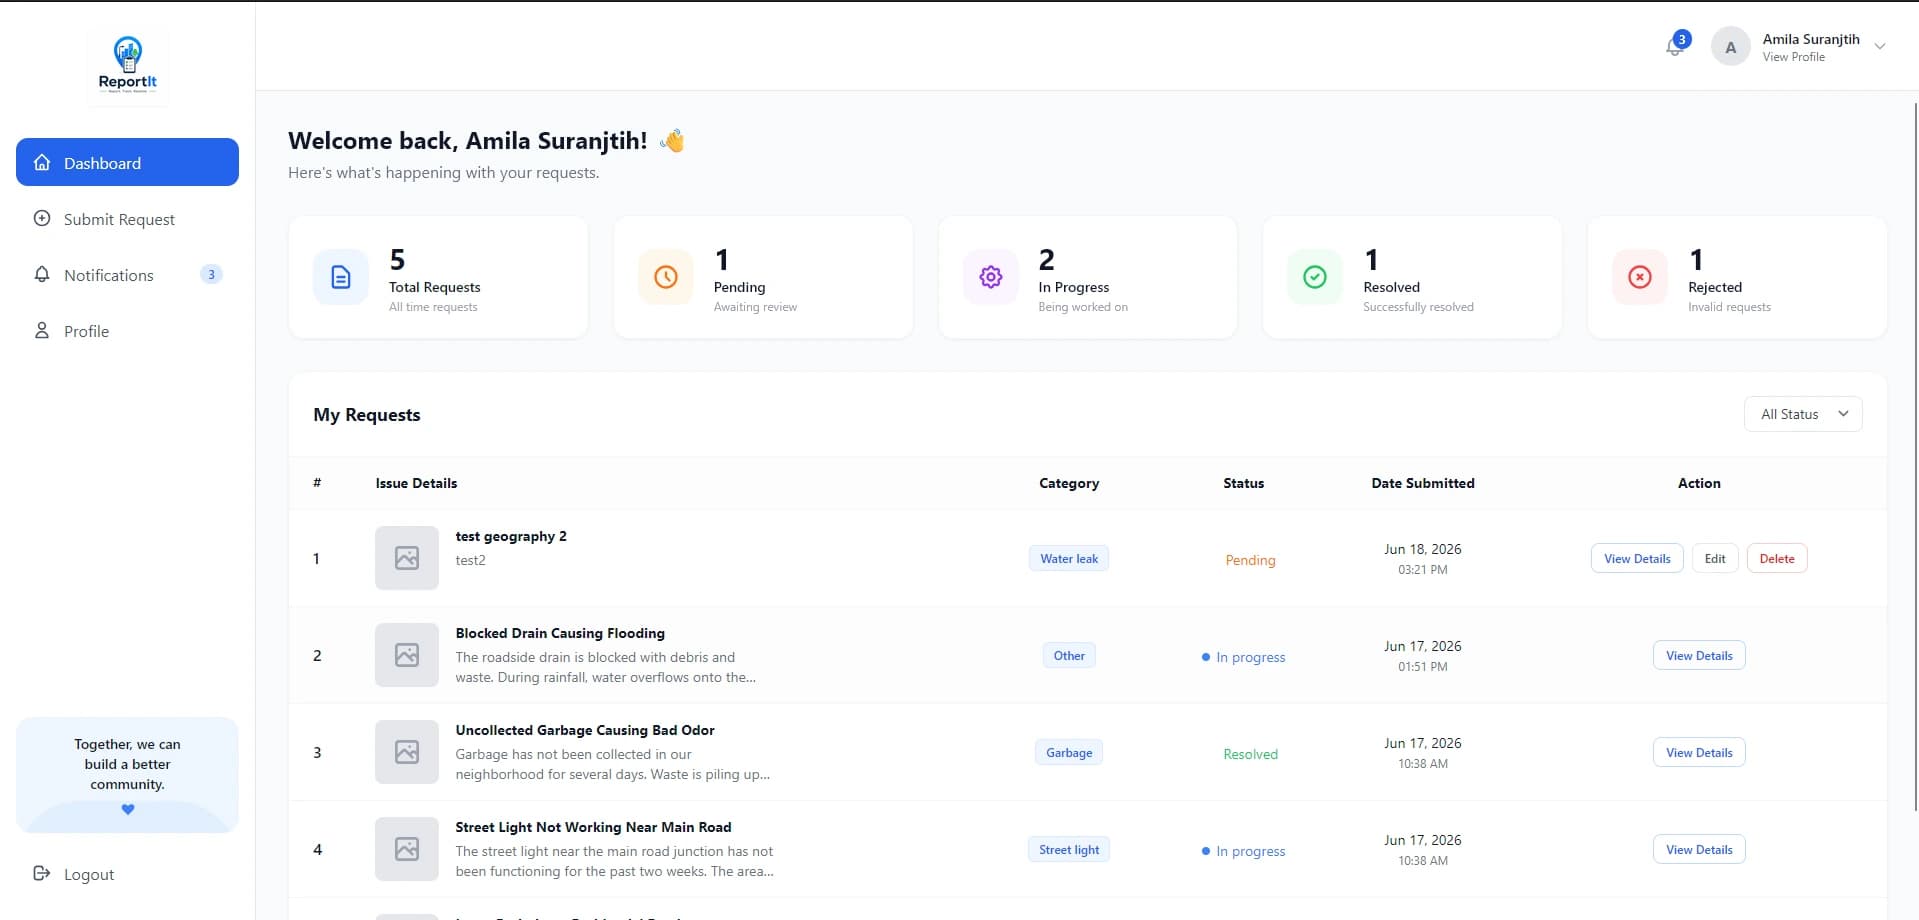Open the Profile menu item

(127, 331)
